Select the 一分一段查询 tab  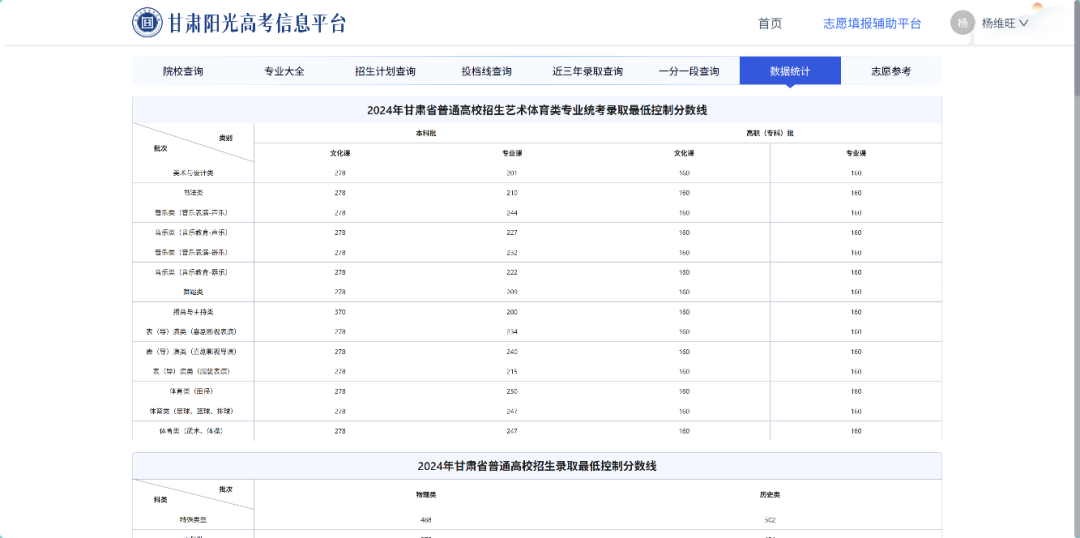[x=688, y=71]
